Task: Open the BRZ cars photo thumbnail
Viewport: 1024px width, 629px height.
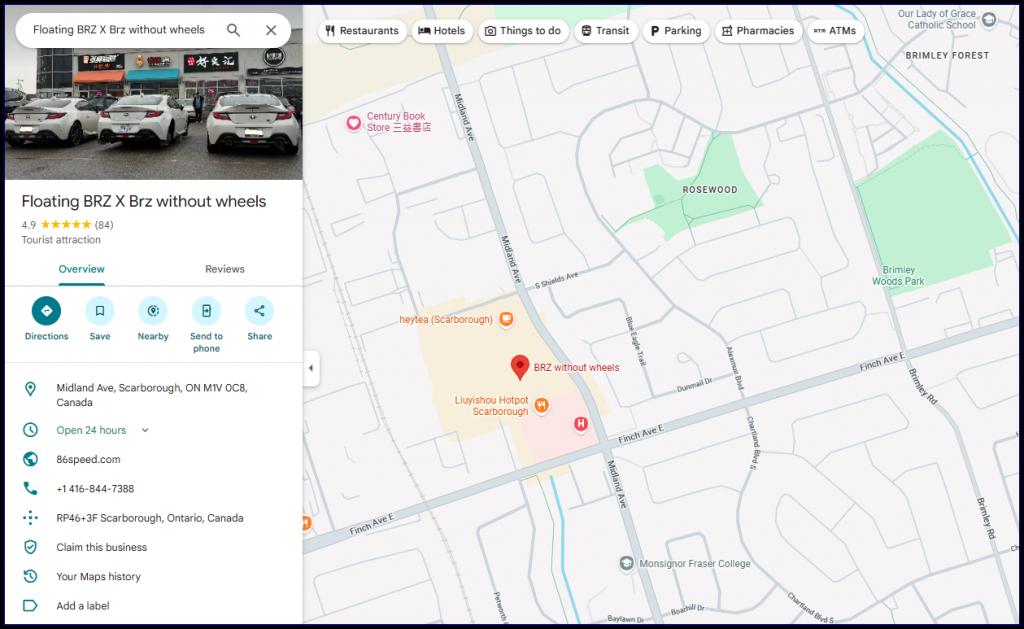Action: coord(152,95)
